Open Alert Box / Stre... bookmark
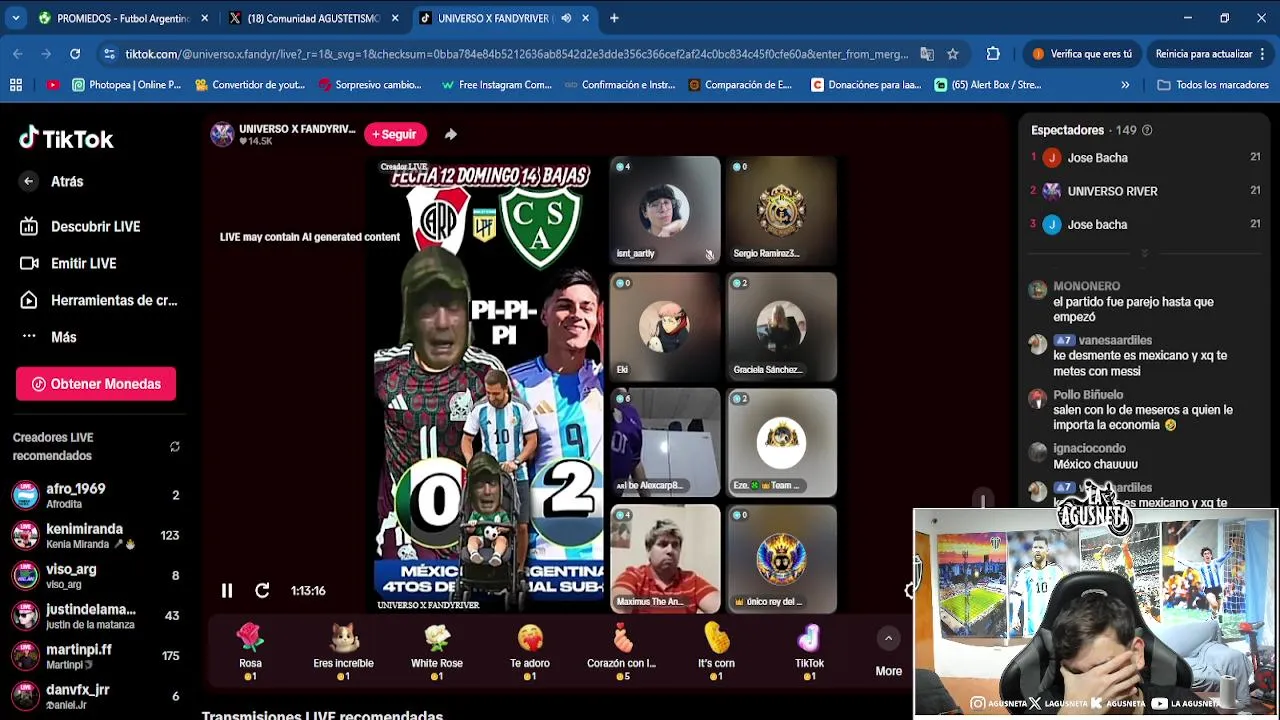Screen dimensions: 1280x720 point(988,85)
